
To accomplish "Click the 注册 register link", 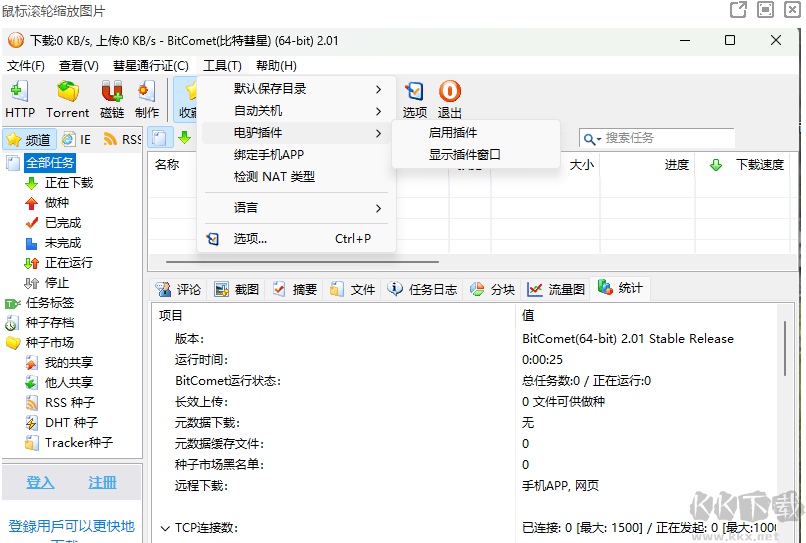I will [102, 482].
